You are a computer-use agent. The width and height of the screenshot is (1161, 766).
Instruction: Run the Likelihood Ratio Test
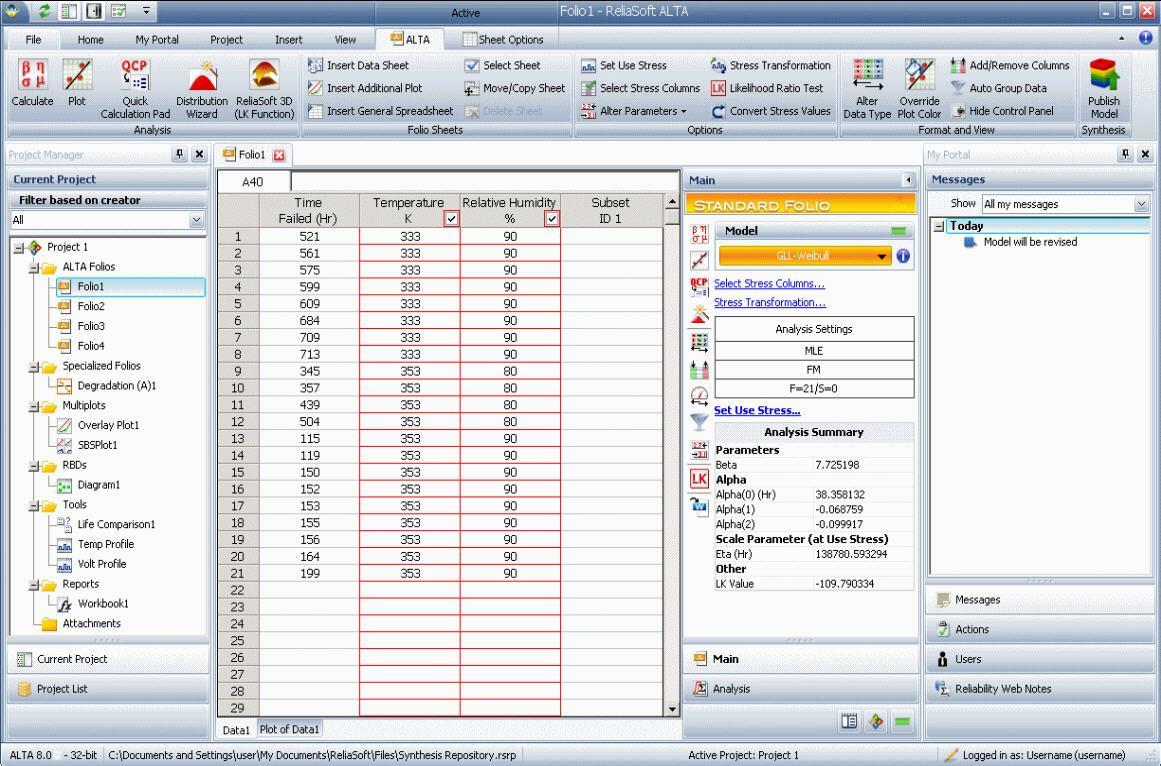(767, 88)
